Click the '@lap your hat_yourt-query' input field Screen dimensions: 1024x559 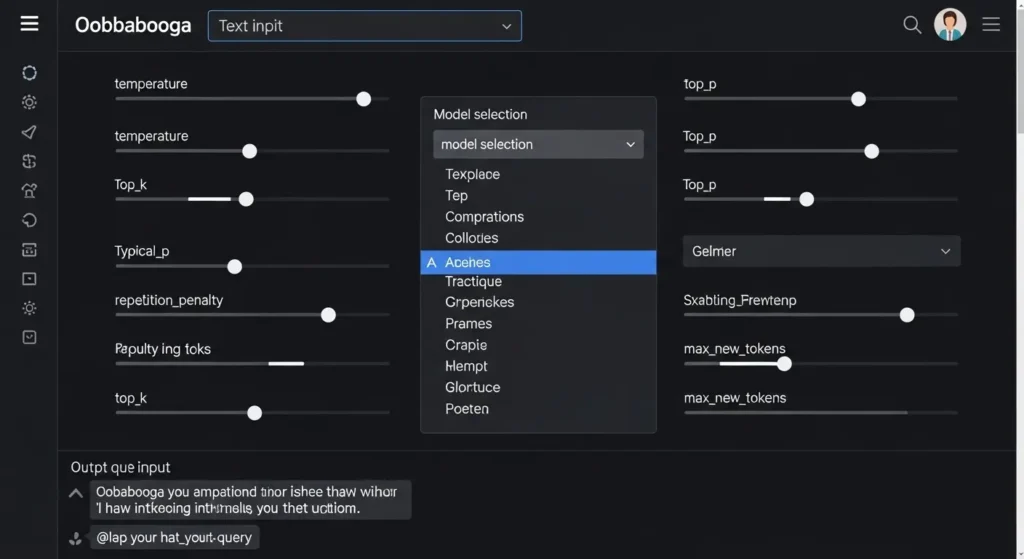click(174, 537)
